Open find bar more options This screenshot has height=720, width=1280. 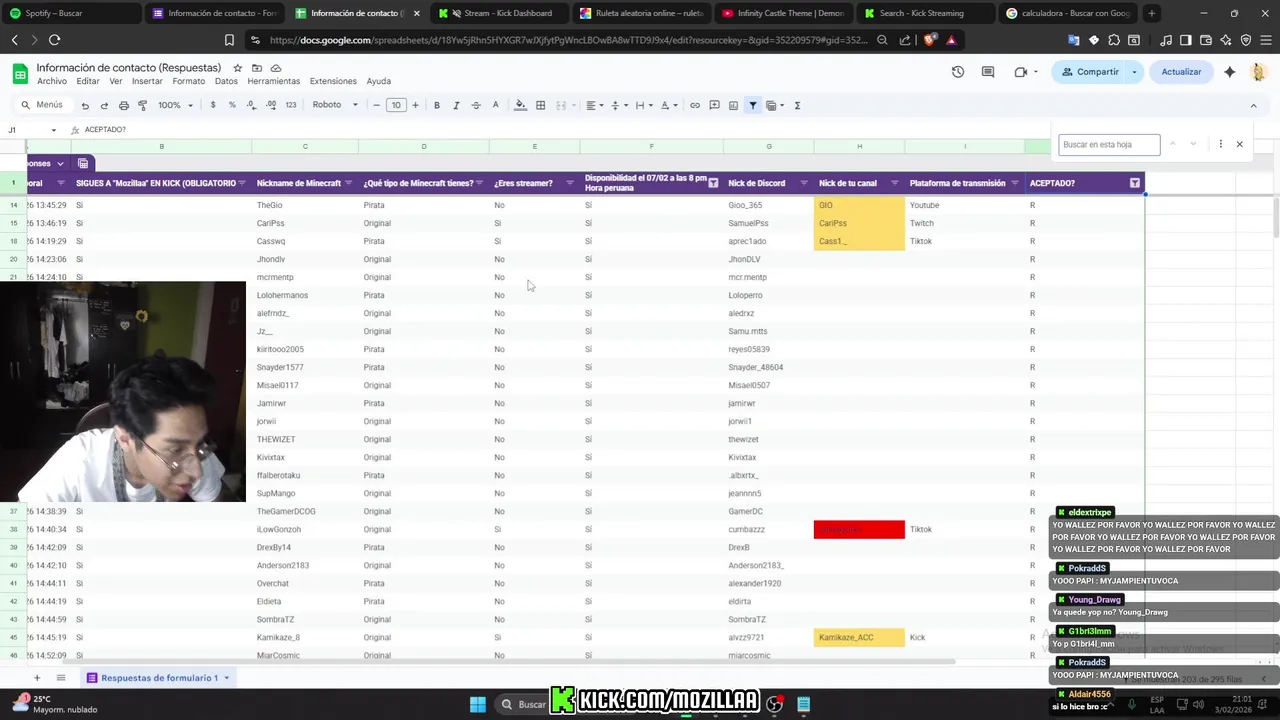(x=1220, y=144)
